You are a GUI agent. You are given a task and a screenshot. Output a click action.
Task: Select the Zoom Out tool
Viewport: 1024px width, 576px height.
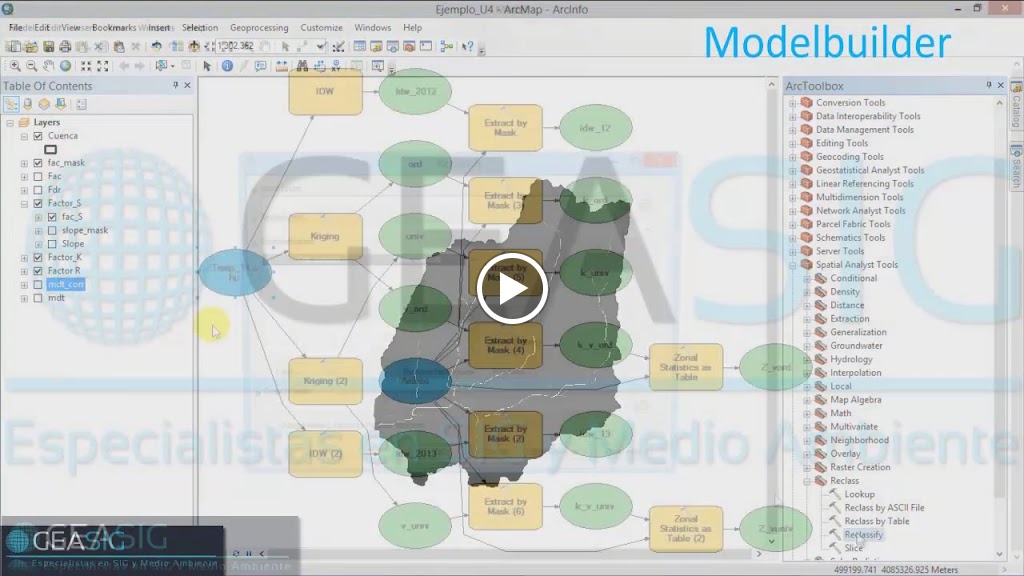click(x=31, y=66)
